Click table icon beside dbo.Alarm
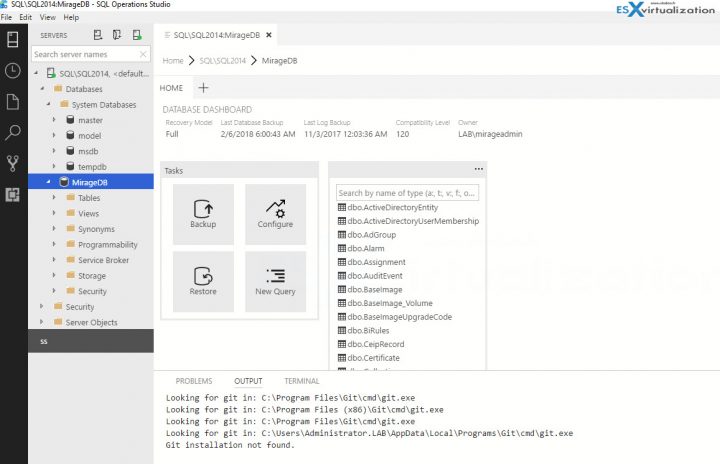 tap(342, 248)
